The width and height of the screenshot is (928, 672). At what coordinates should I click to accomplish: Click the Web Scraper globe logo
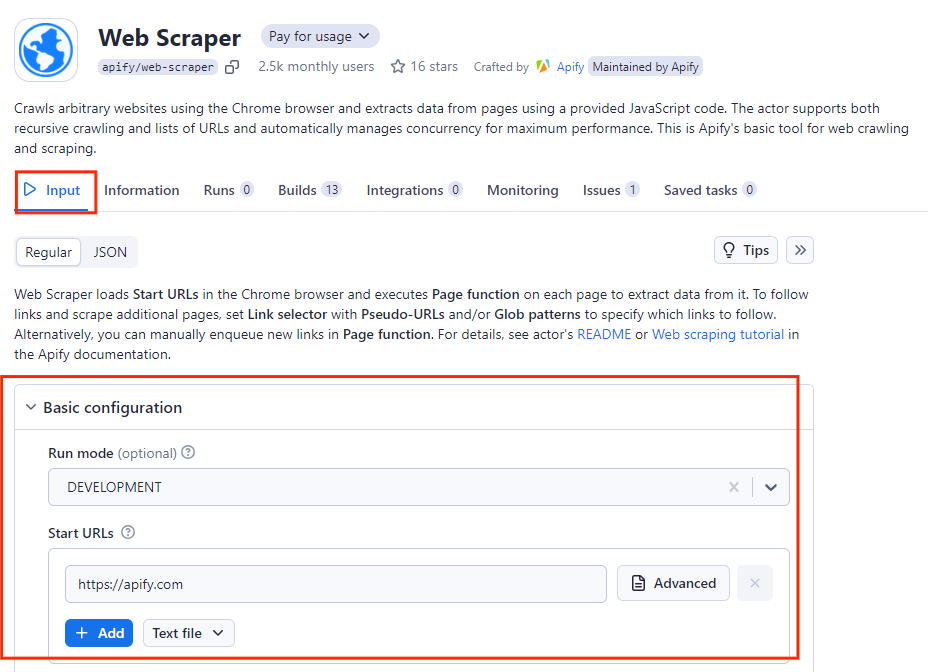[x=46, y=50]
